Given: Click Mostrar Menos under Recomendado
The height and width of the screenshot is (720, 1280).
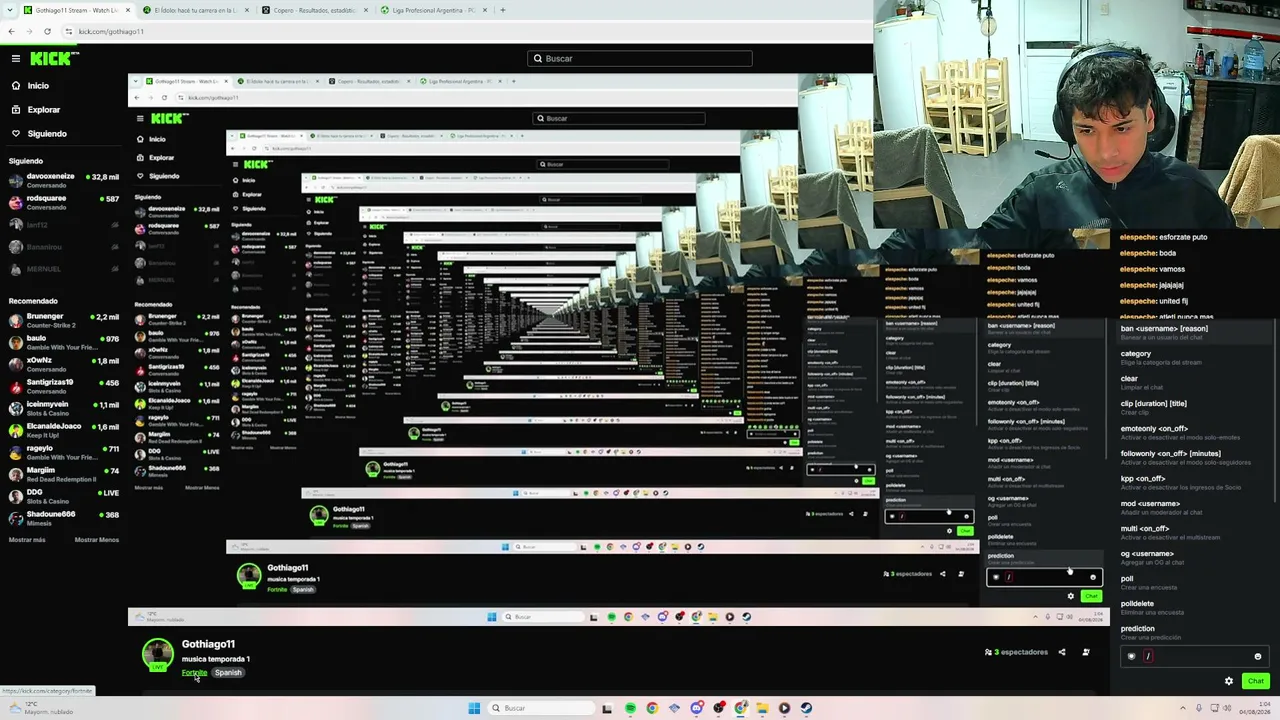Looking at the screenshot, I should click(x=97, y=540).
